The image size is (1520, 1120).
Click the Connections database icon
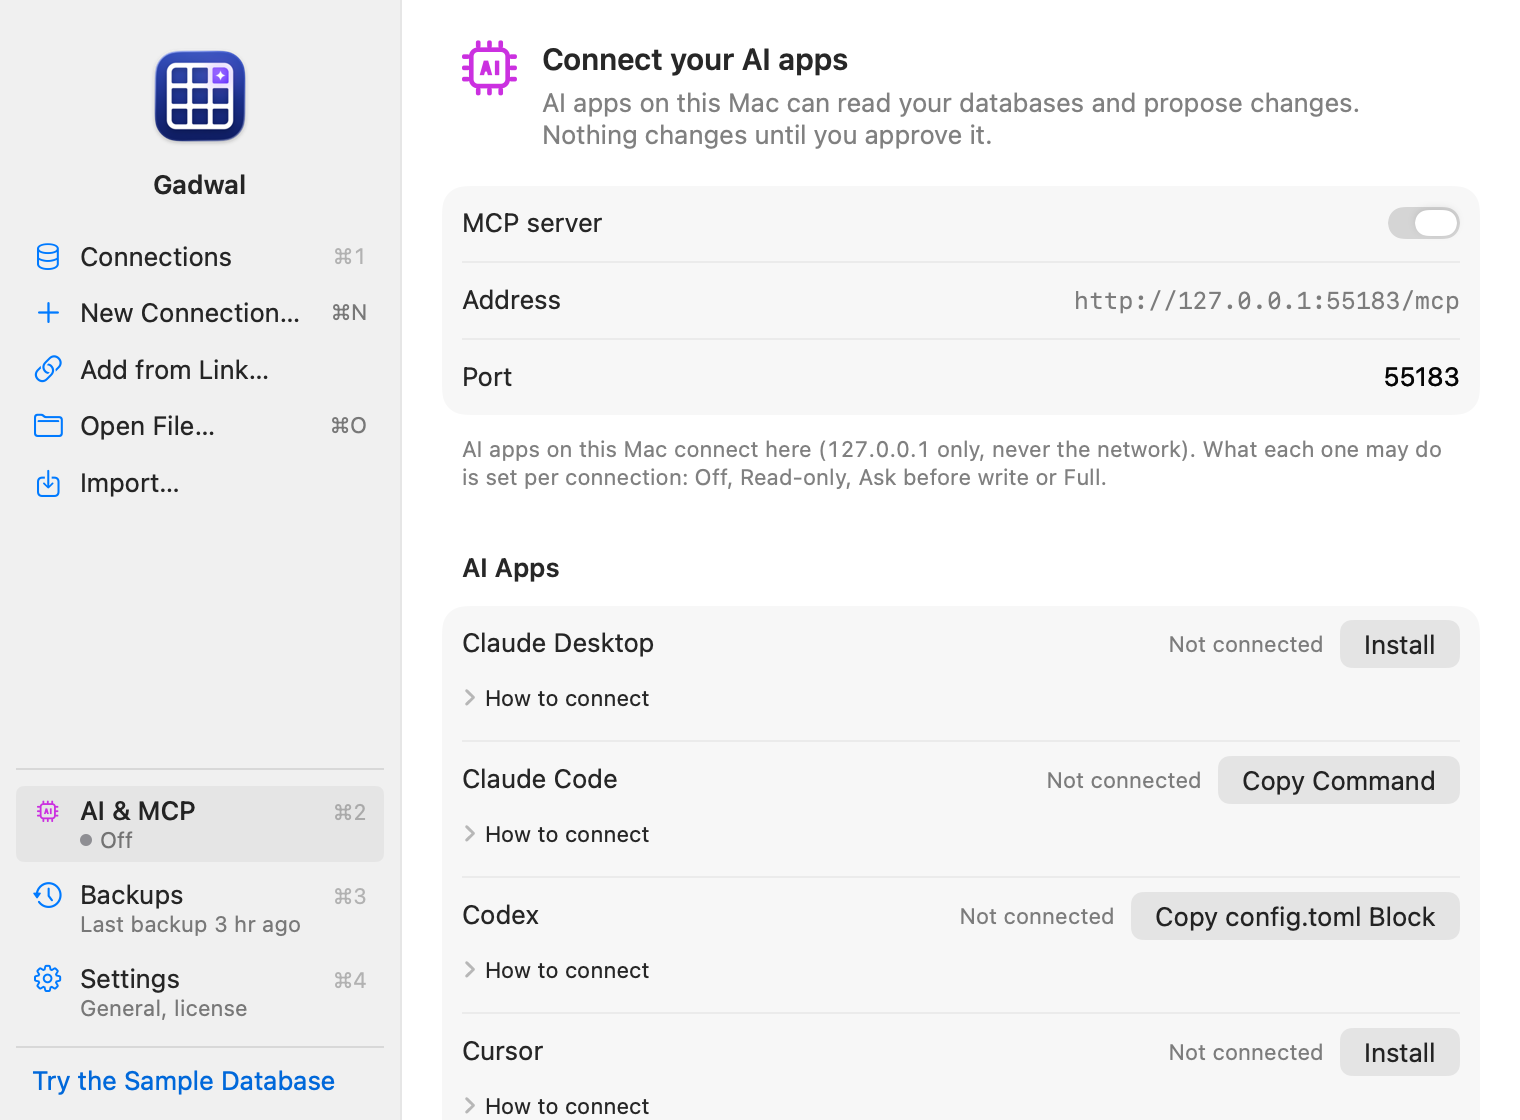coord(48,257)
